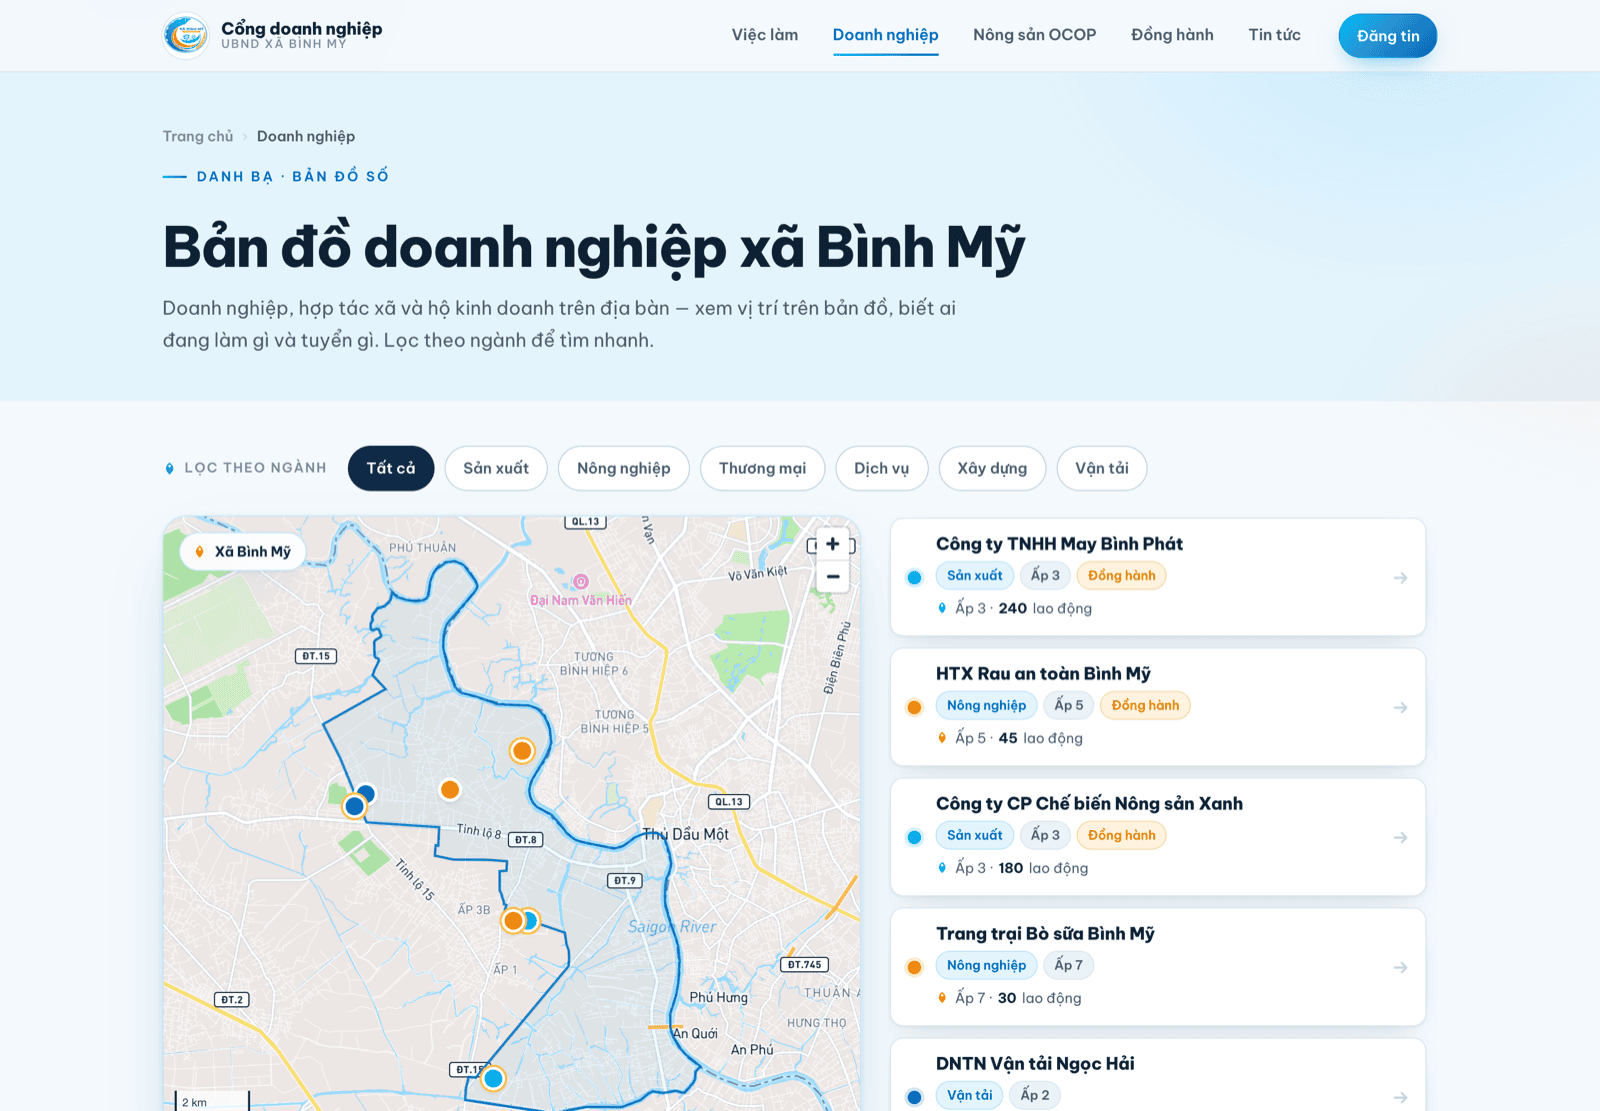Filter businesses by Sản xuất
Image resolution: width=1600 pixels, height=1111 pixels.
point(496,468)
